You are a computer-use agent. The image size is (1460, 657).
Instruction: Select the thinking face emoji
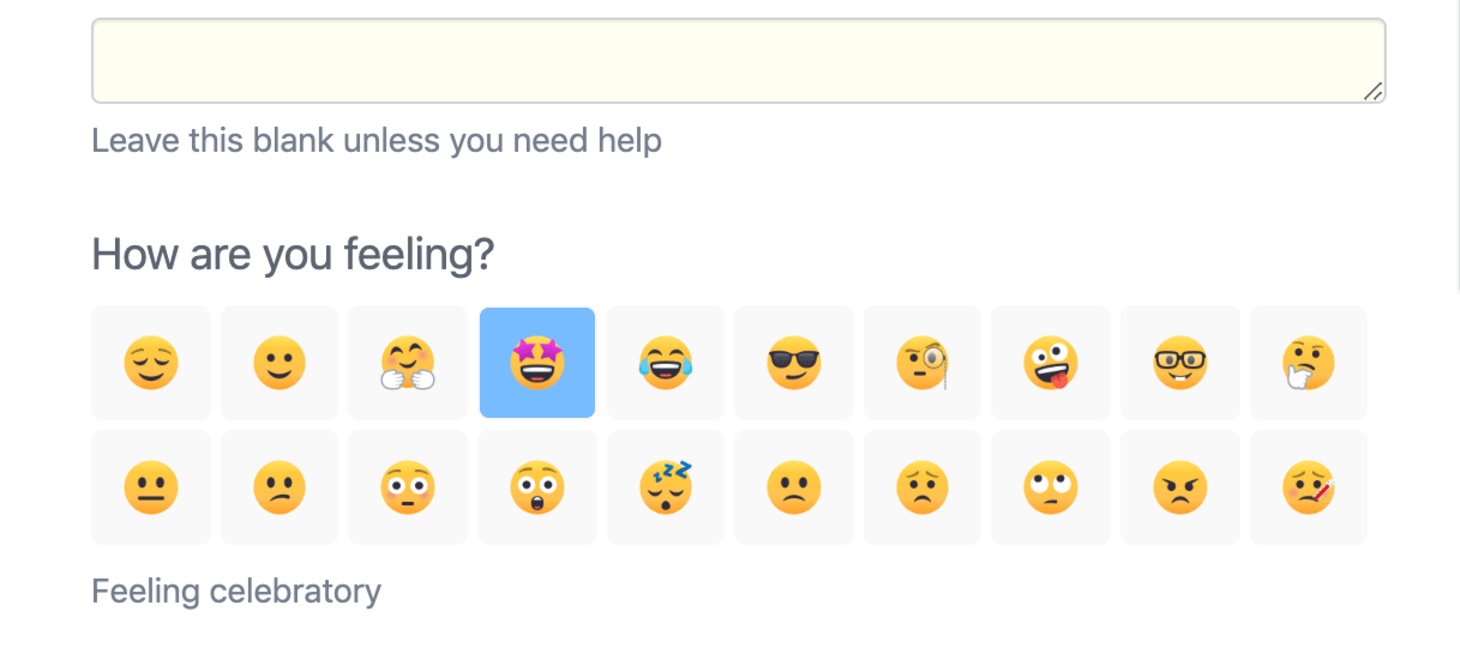[1308, 362]
